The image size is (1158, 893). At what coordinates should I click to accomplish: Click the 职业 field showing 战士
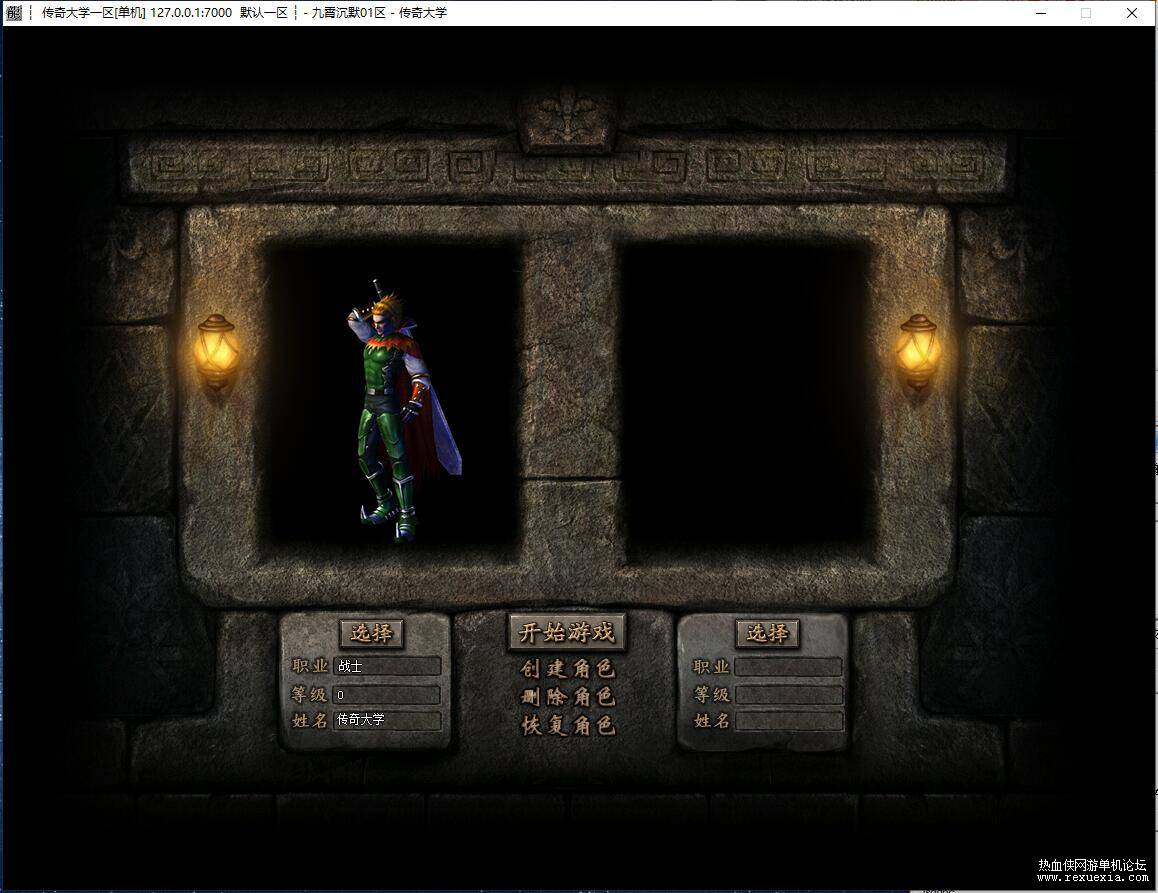pyautogui.click(x=387, y=666)
